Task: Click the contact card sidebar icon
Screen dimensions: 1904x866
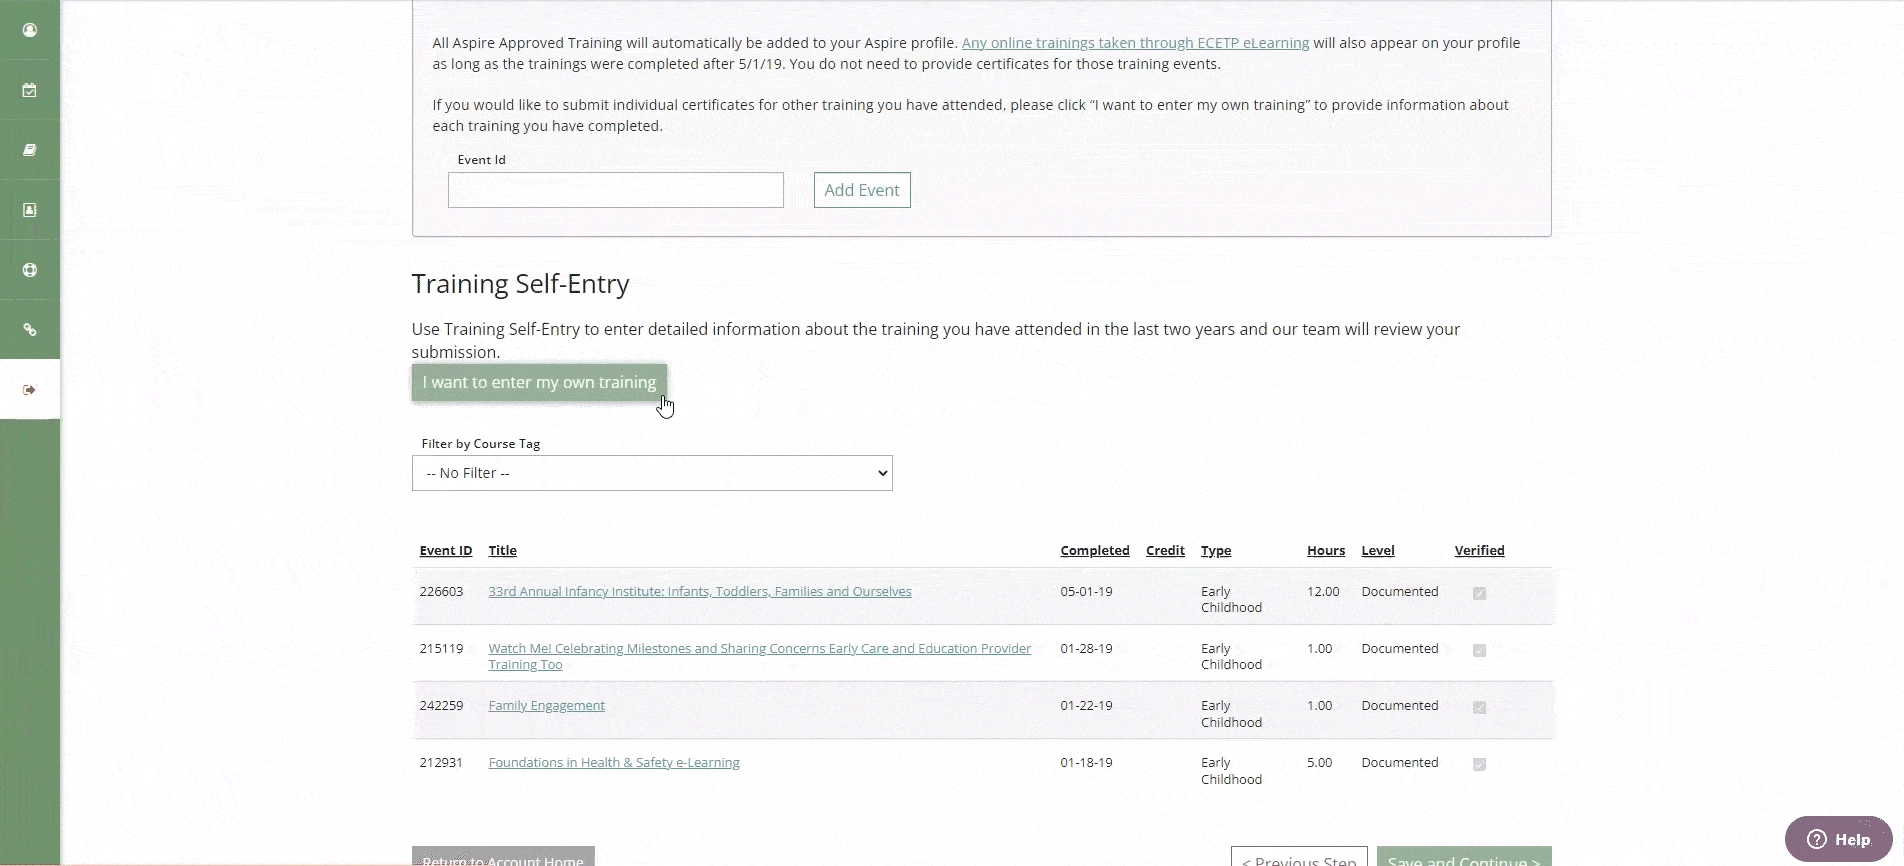Action: [x=30, y=210]
